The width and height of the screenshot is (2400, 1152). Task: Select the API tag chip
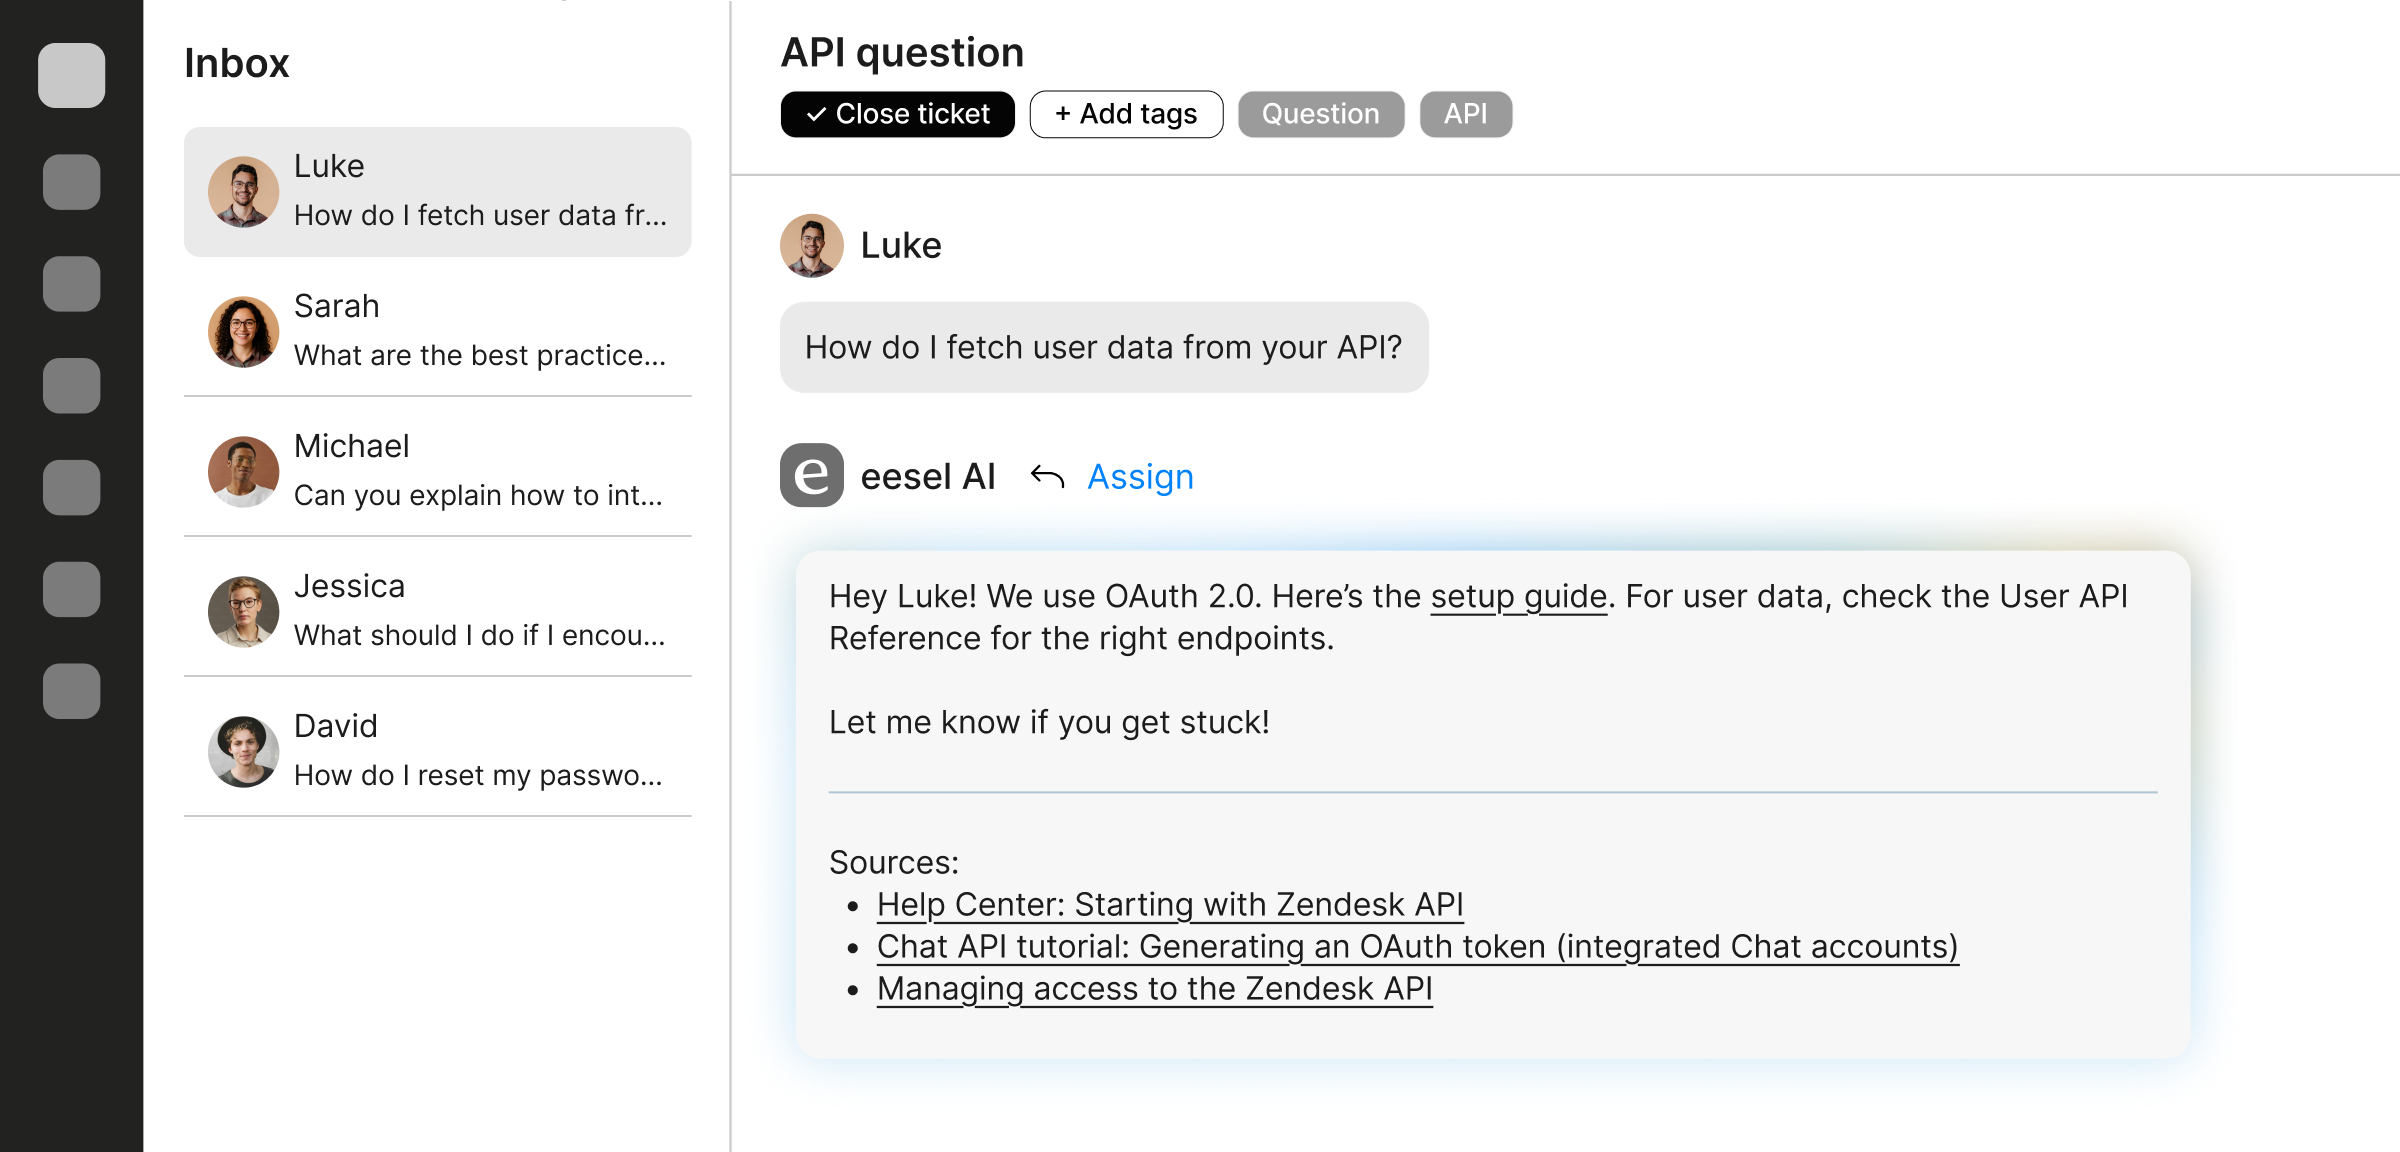tap(1465, 114)
